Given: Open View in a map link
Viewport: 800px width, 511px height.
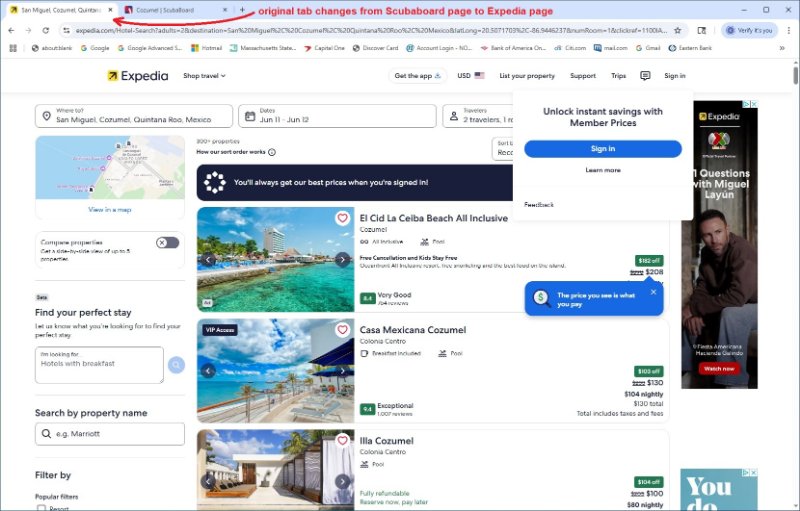Looking at the screenshot, I should click(x=110, y=210).
